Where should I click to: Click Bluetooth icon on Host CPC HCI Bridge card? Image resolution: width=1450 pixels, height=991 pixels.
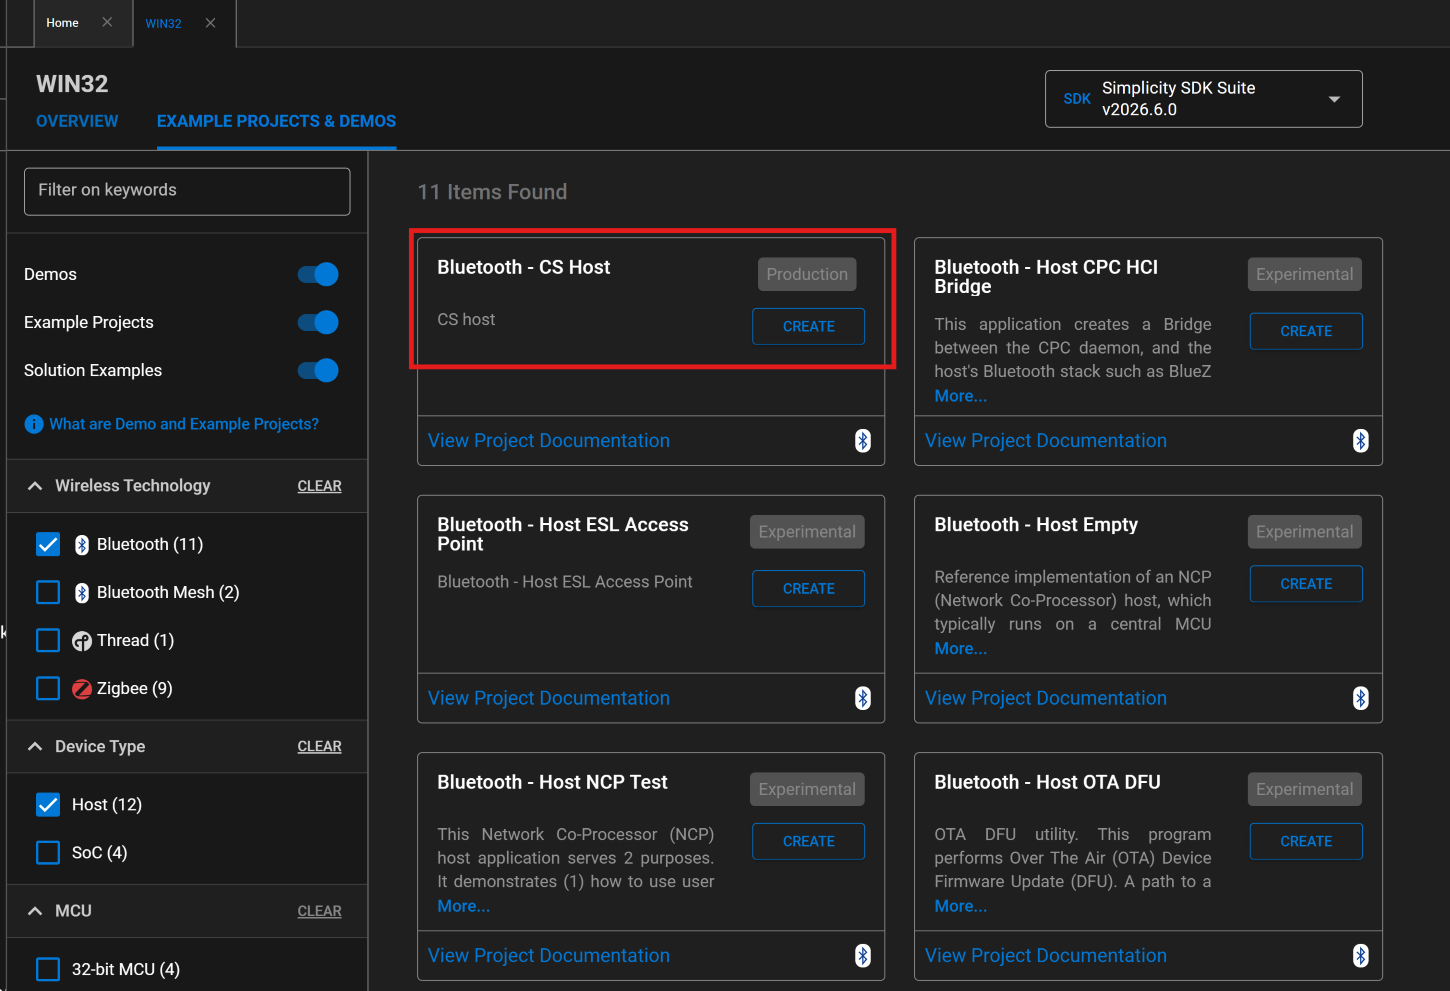1360,441
